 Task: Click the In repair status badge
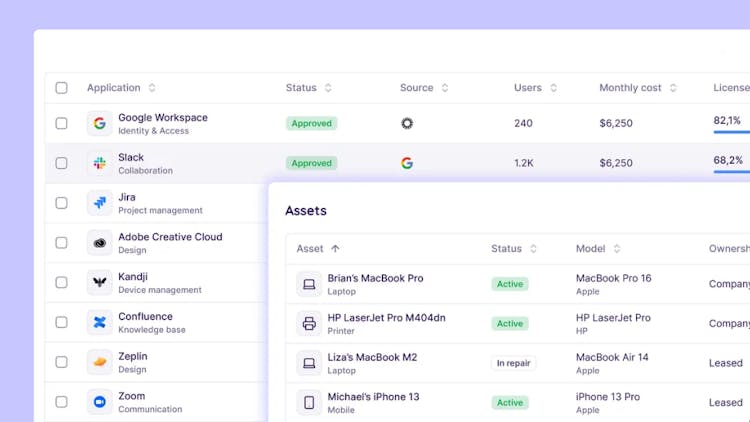(x=513, y=363)
